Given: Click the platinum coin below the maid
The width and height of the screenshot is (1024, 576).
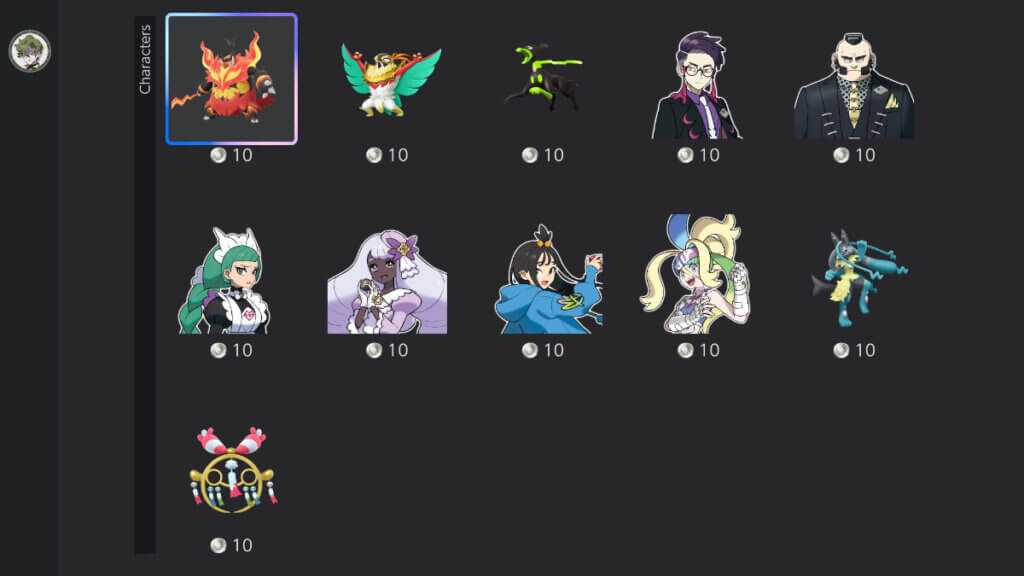Looking at the screenshot, I should click(218, 350).
